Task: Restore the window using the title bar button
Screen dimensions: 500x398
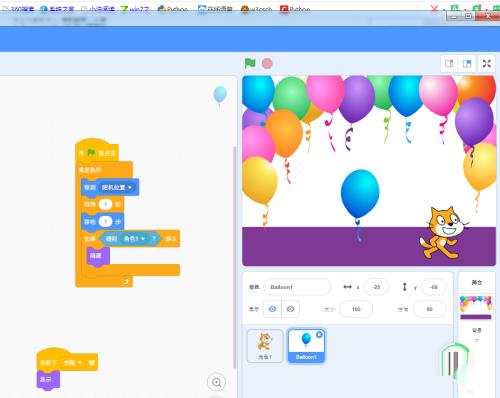Action: 468,16
